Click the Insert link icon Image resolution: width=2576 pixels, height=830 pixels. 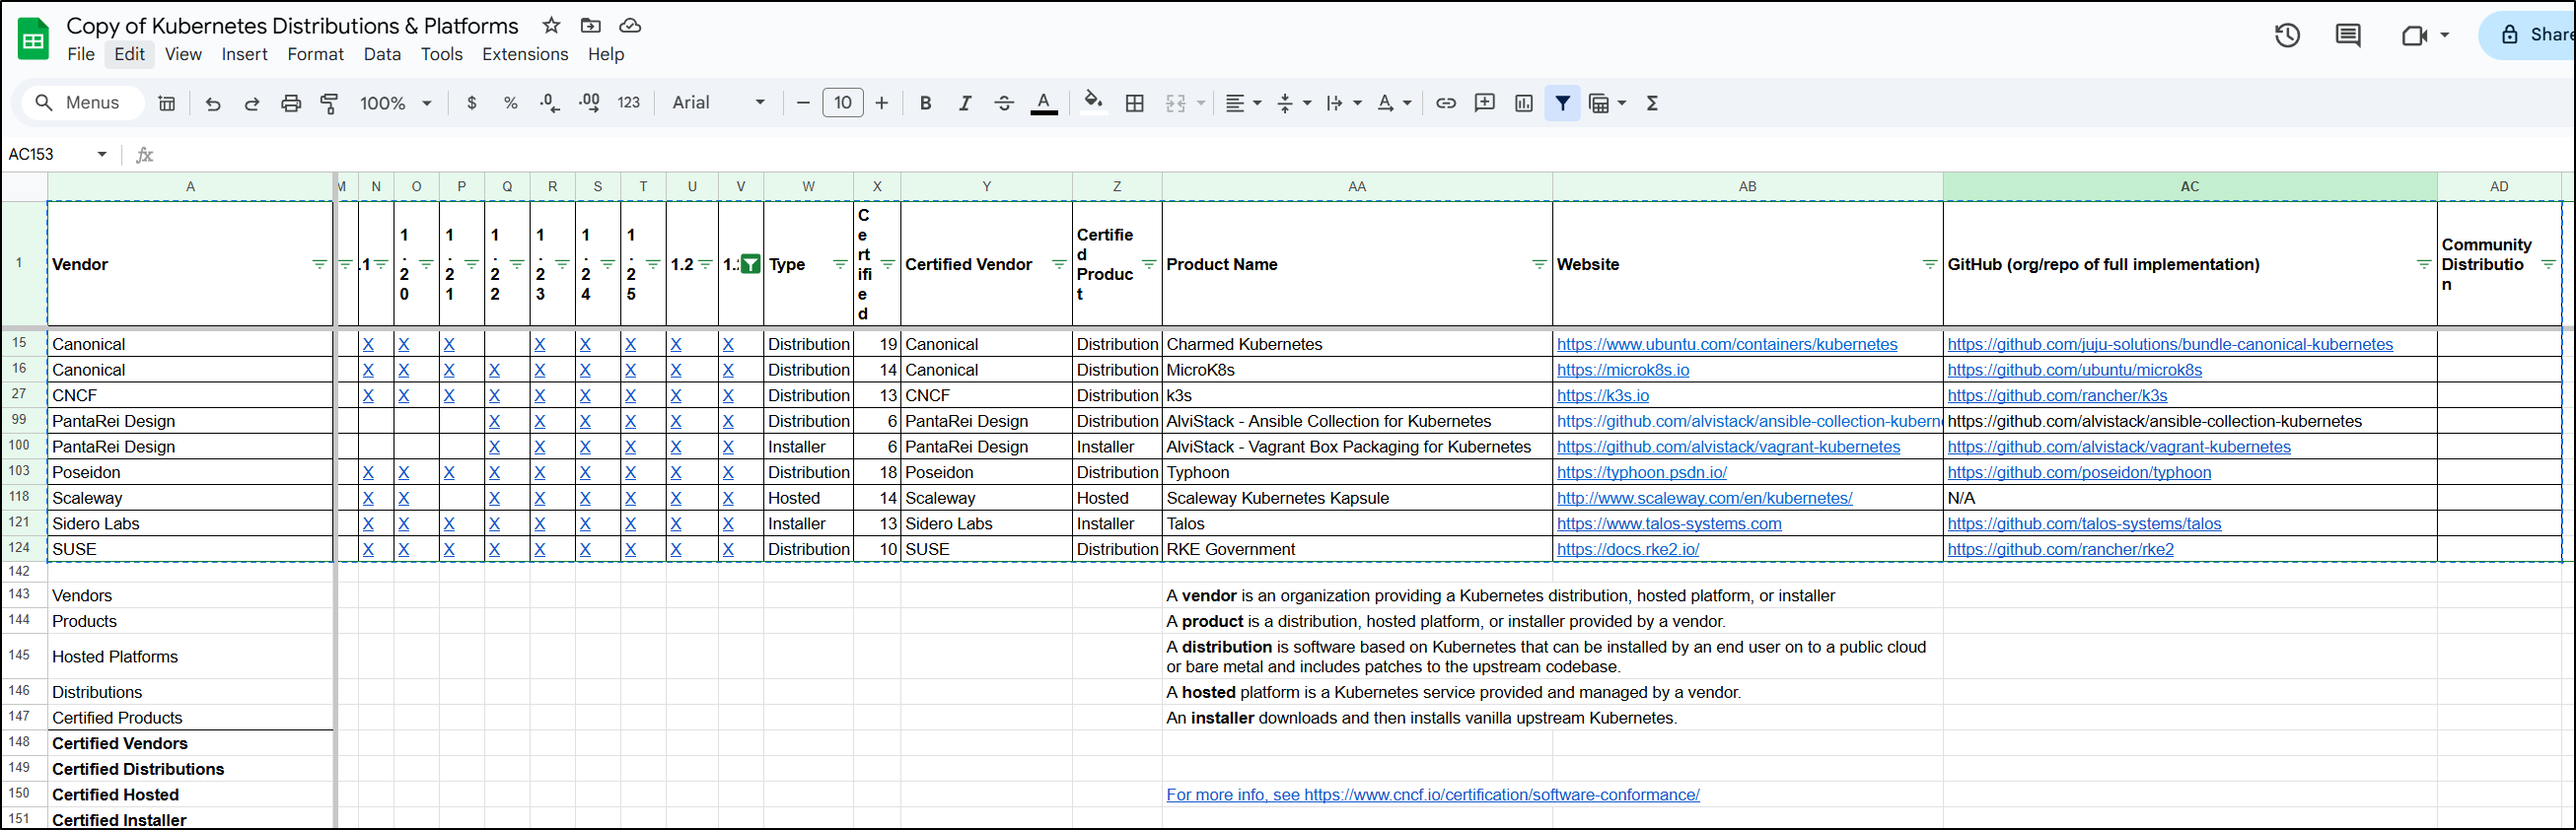(1446, 103)
